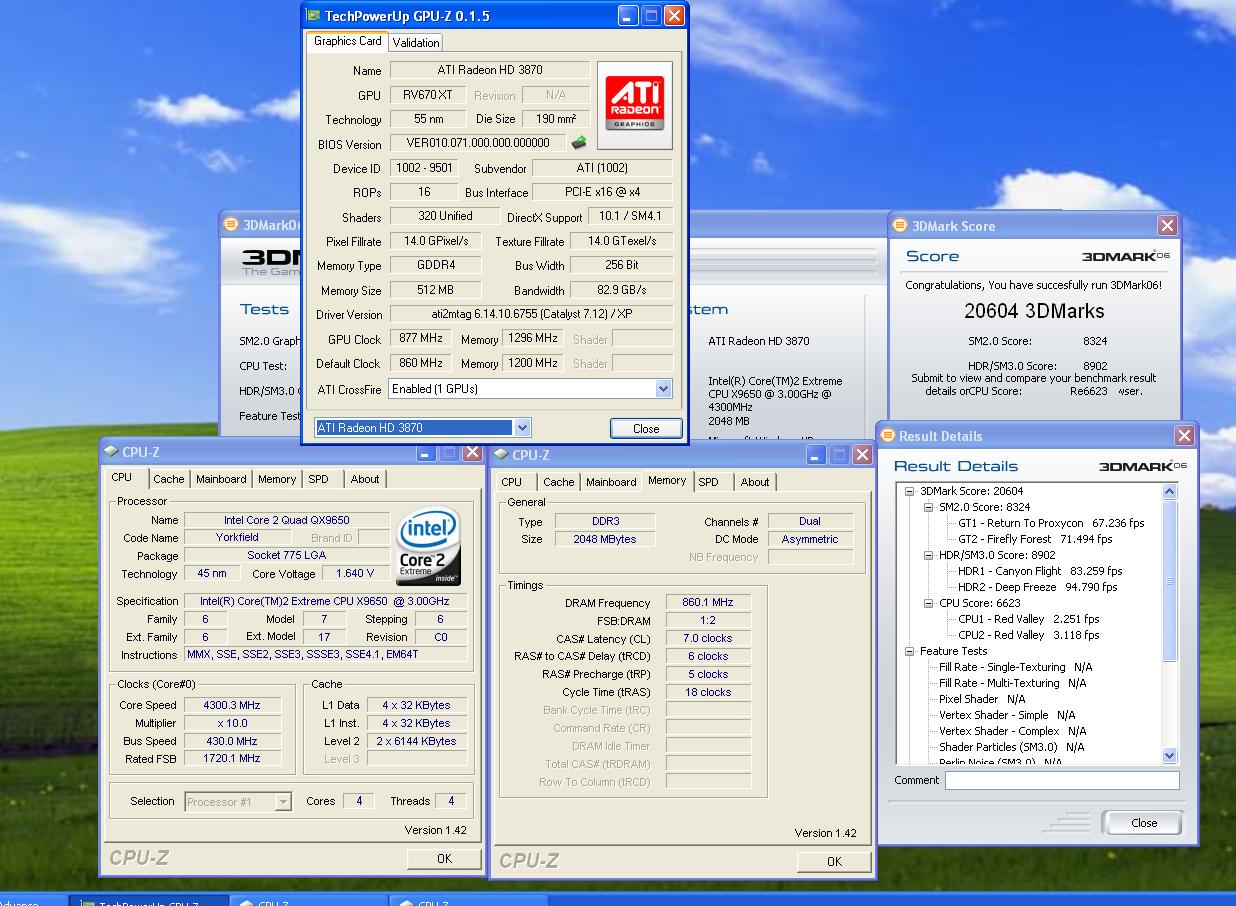Click the Core Speed 4300.3 MHz value
This screenshot has width=1236, height=906.
pyautogui.click(x=231, y=705)
